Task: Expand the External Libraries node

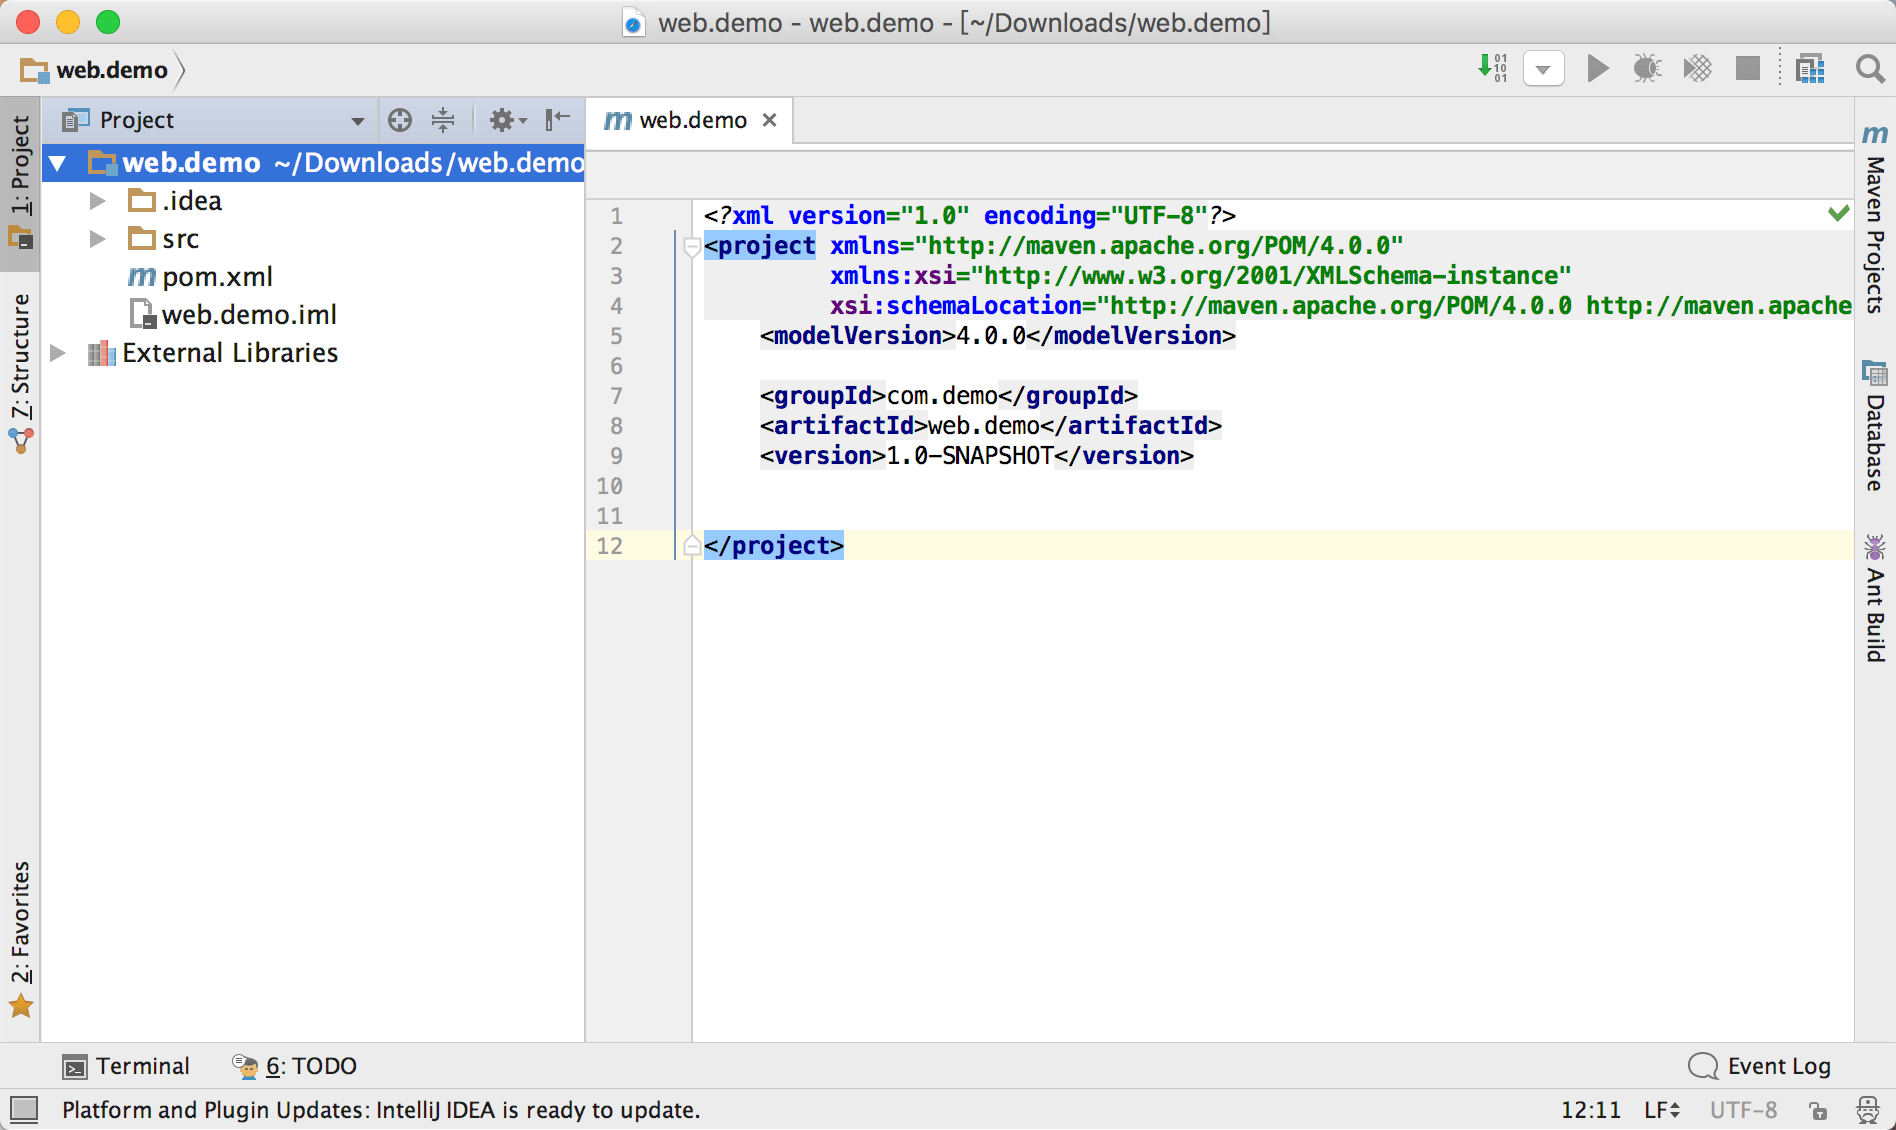Action: click(x=58, y=353)
